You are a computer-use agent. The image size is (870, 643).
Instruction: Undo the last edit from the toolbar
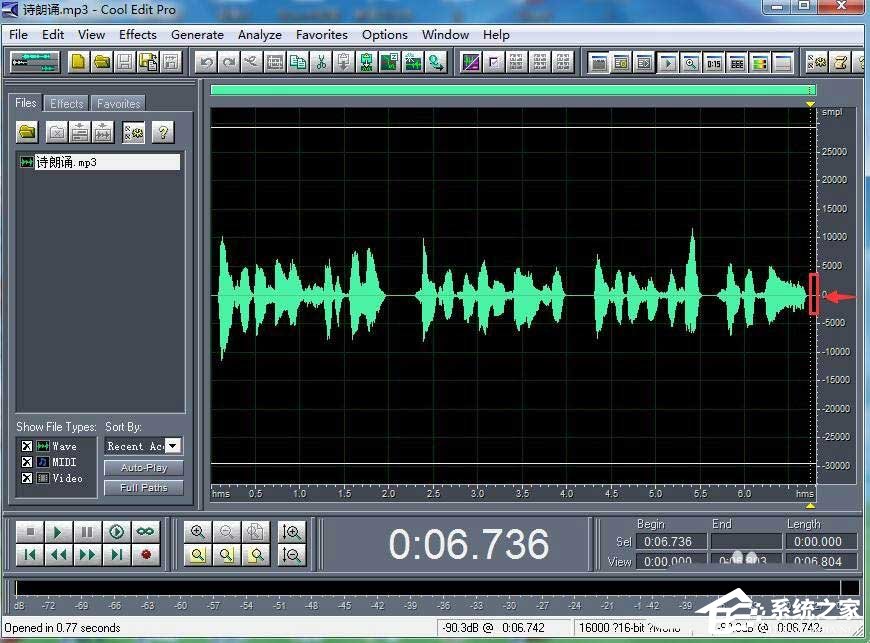pyautogui.click(x=206, y=62)
